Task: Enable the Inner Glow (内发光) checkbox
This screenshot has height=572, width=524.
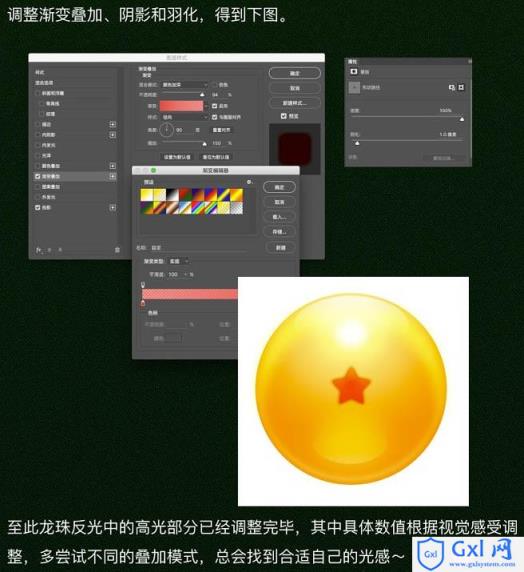Action: (38, 145)
